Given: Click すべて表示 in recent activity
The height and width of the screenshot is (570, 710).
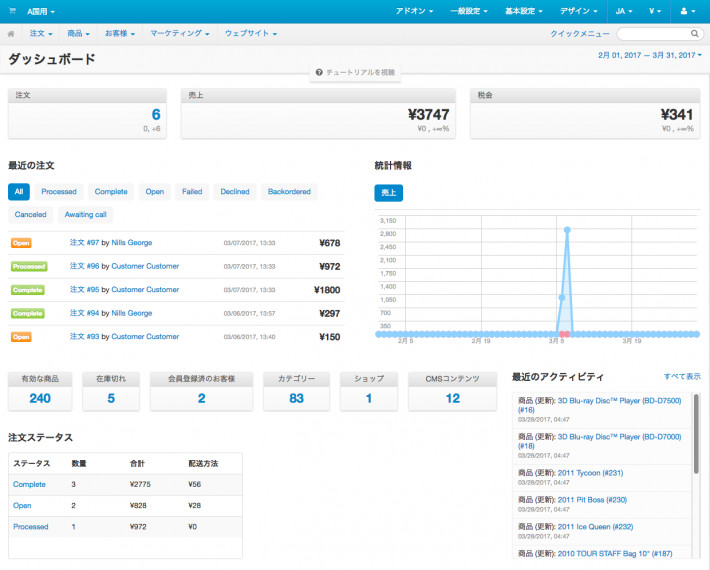Looking at the screenshot, I should [x=682, y=377].
